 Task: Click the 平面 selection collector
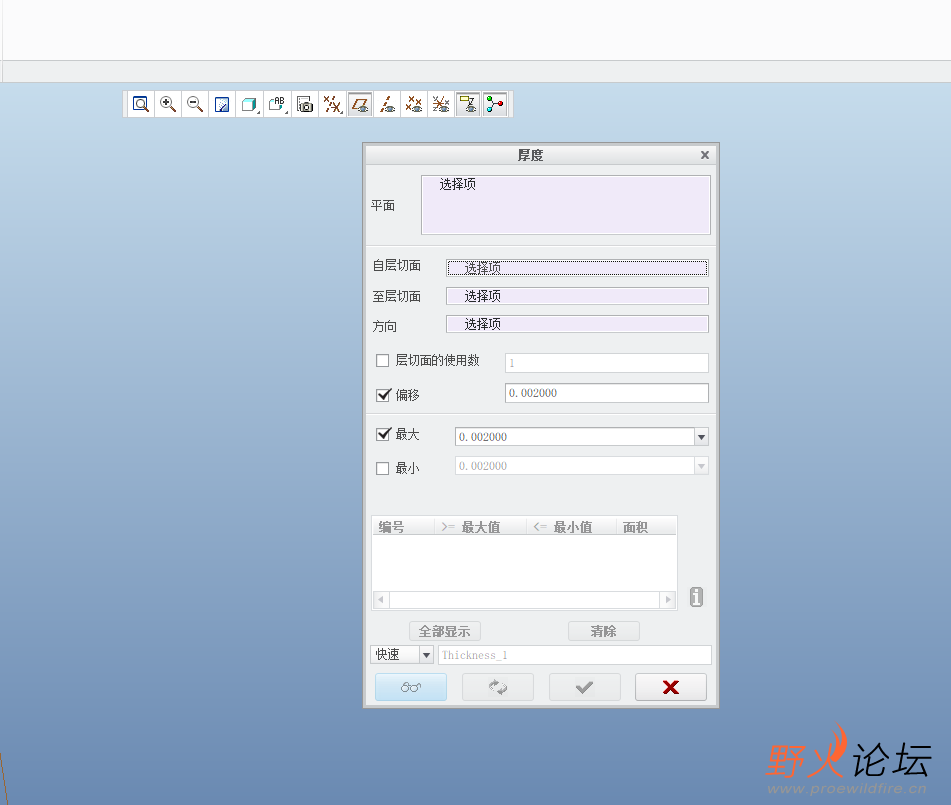566,205
